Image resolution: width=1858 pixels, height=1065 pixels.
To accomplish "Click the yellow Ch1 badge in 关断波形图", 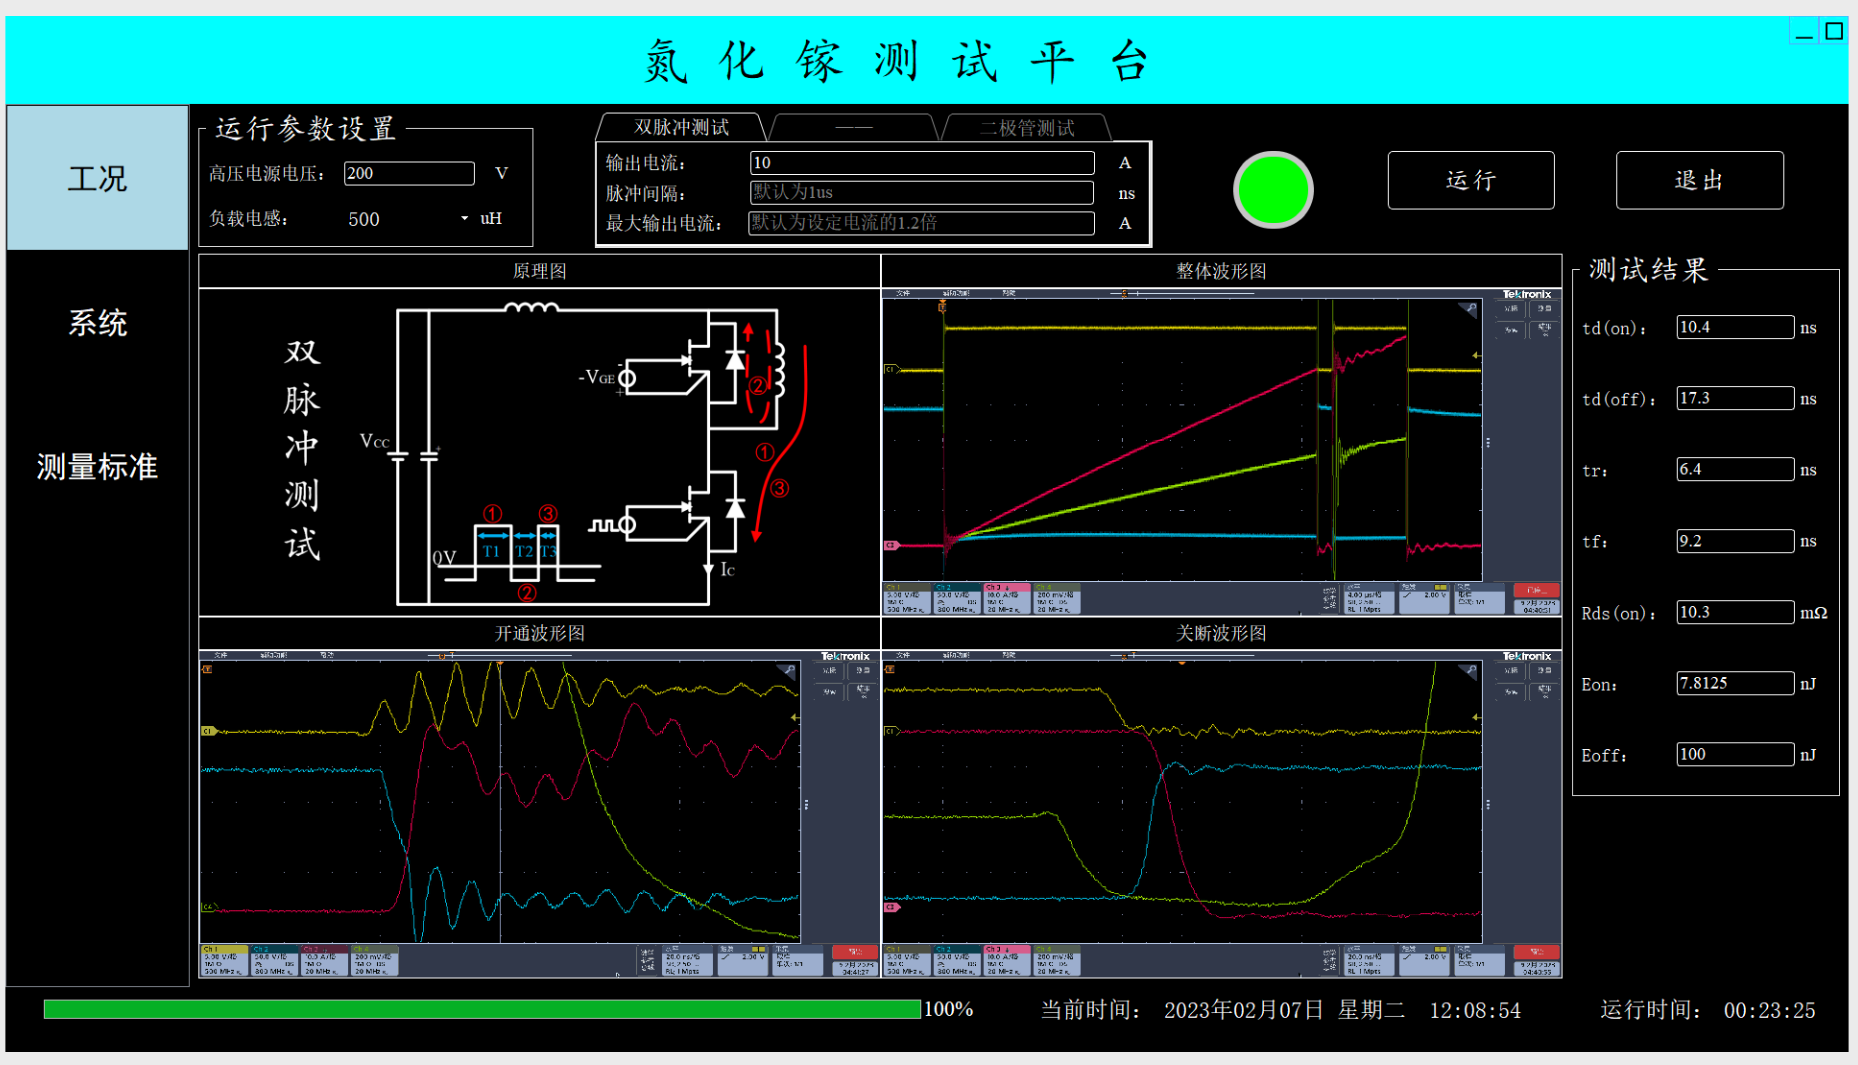I will click(907, 961).
